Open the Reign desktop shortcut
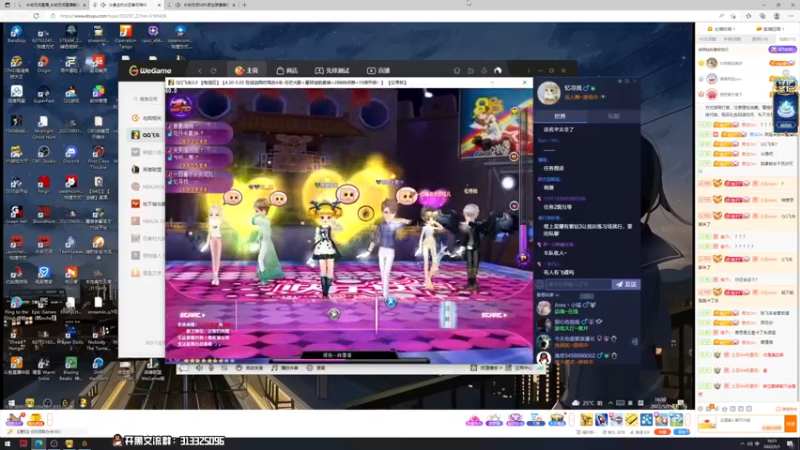The height and width of the screenshot is (450, 800). [44, 184]
